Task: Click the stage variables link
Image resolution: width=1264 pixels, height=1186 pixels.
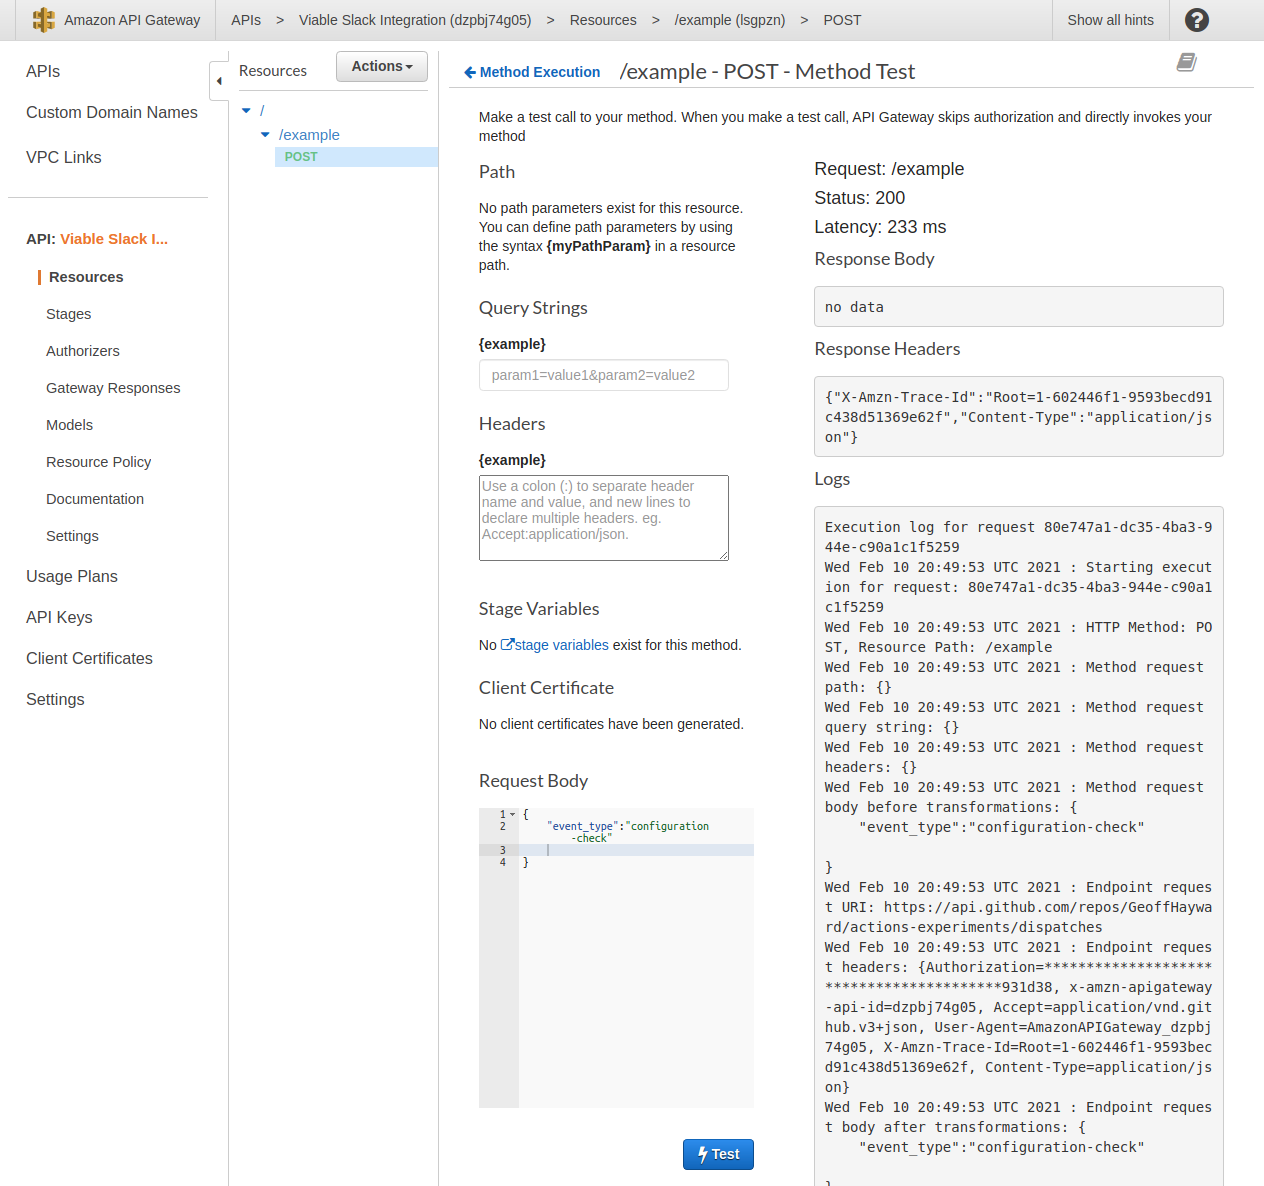Action: click(561, 645)
